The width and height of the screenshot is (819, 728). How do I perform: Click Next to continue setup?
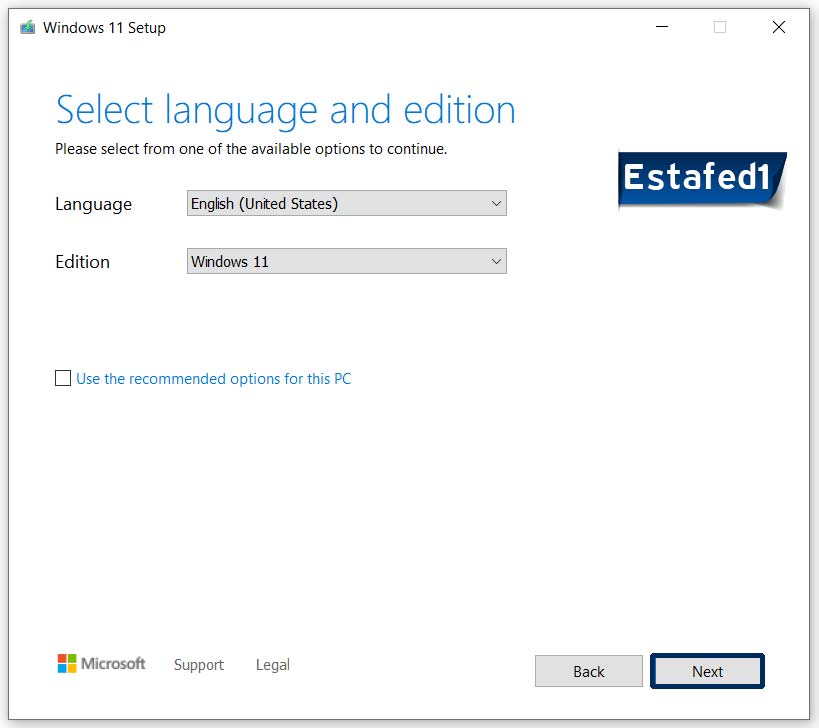click(707, 671)
